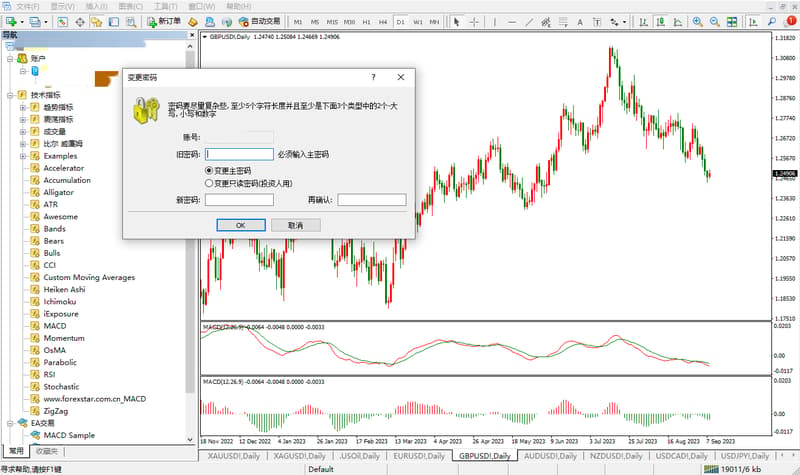Click the New Order (新订单) toolbar button
The height and width of the screenshot is (475, 800).
pos(164,21)
